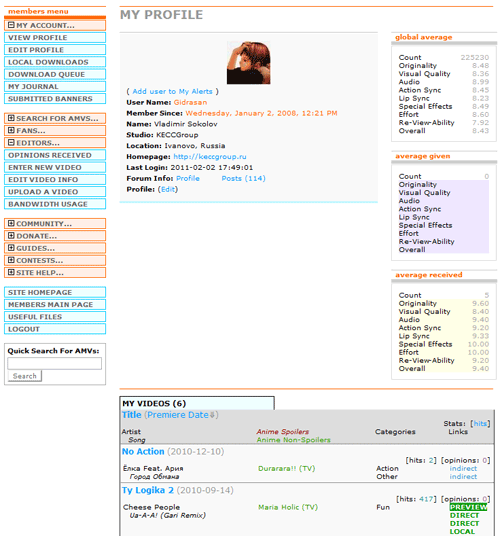
Task: Open the UPLOAD A VIDEO menu item
Action: click(x=55, y=192)
